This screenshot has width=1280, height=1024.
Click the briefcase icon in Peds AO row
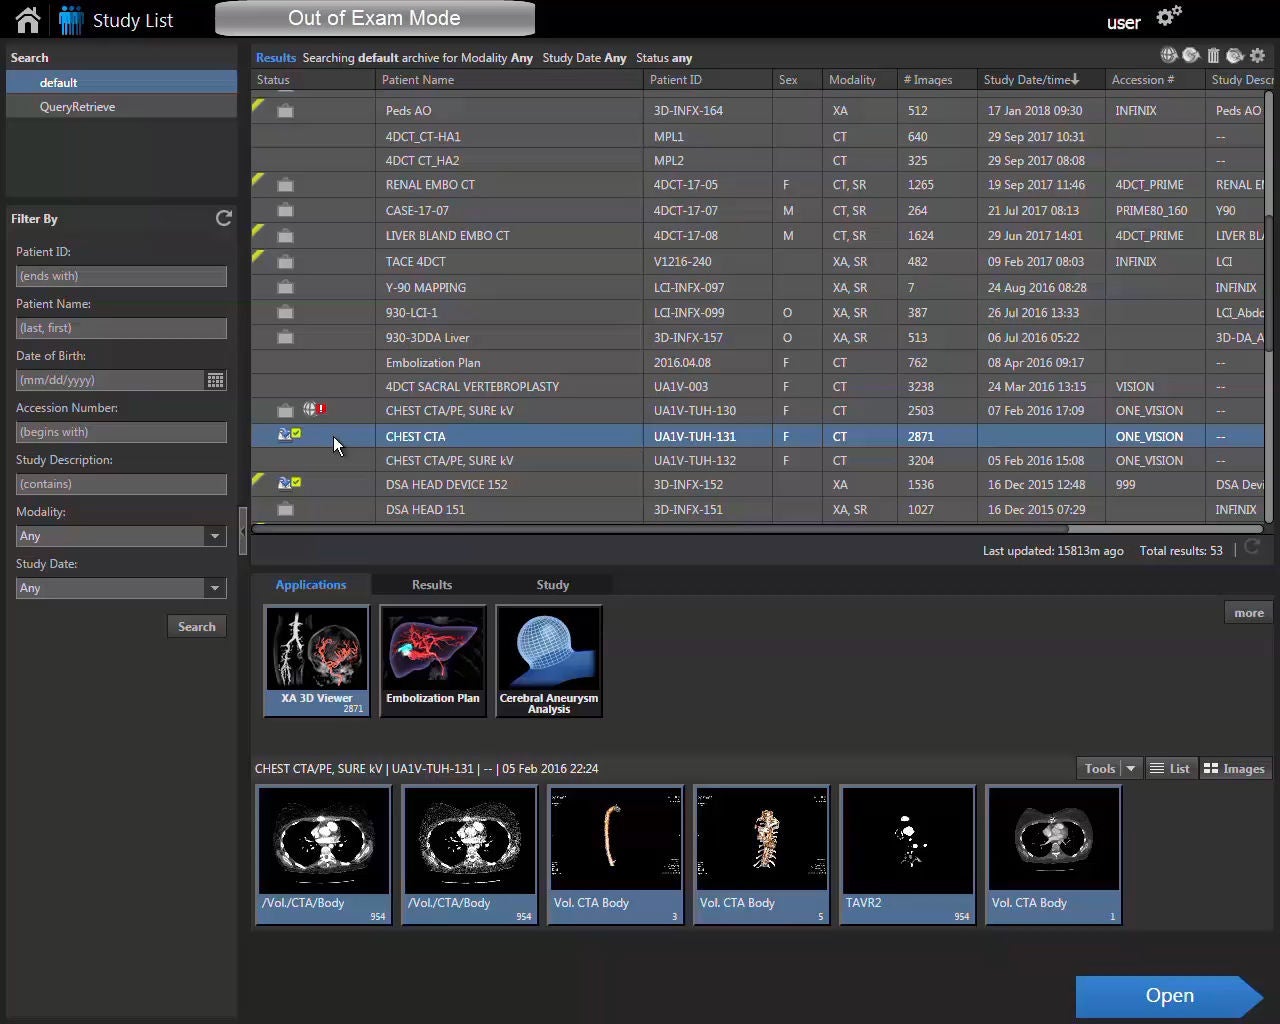pyautogui.click(x=285, y=111)
